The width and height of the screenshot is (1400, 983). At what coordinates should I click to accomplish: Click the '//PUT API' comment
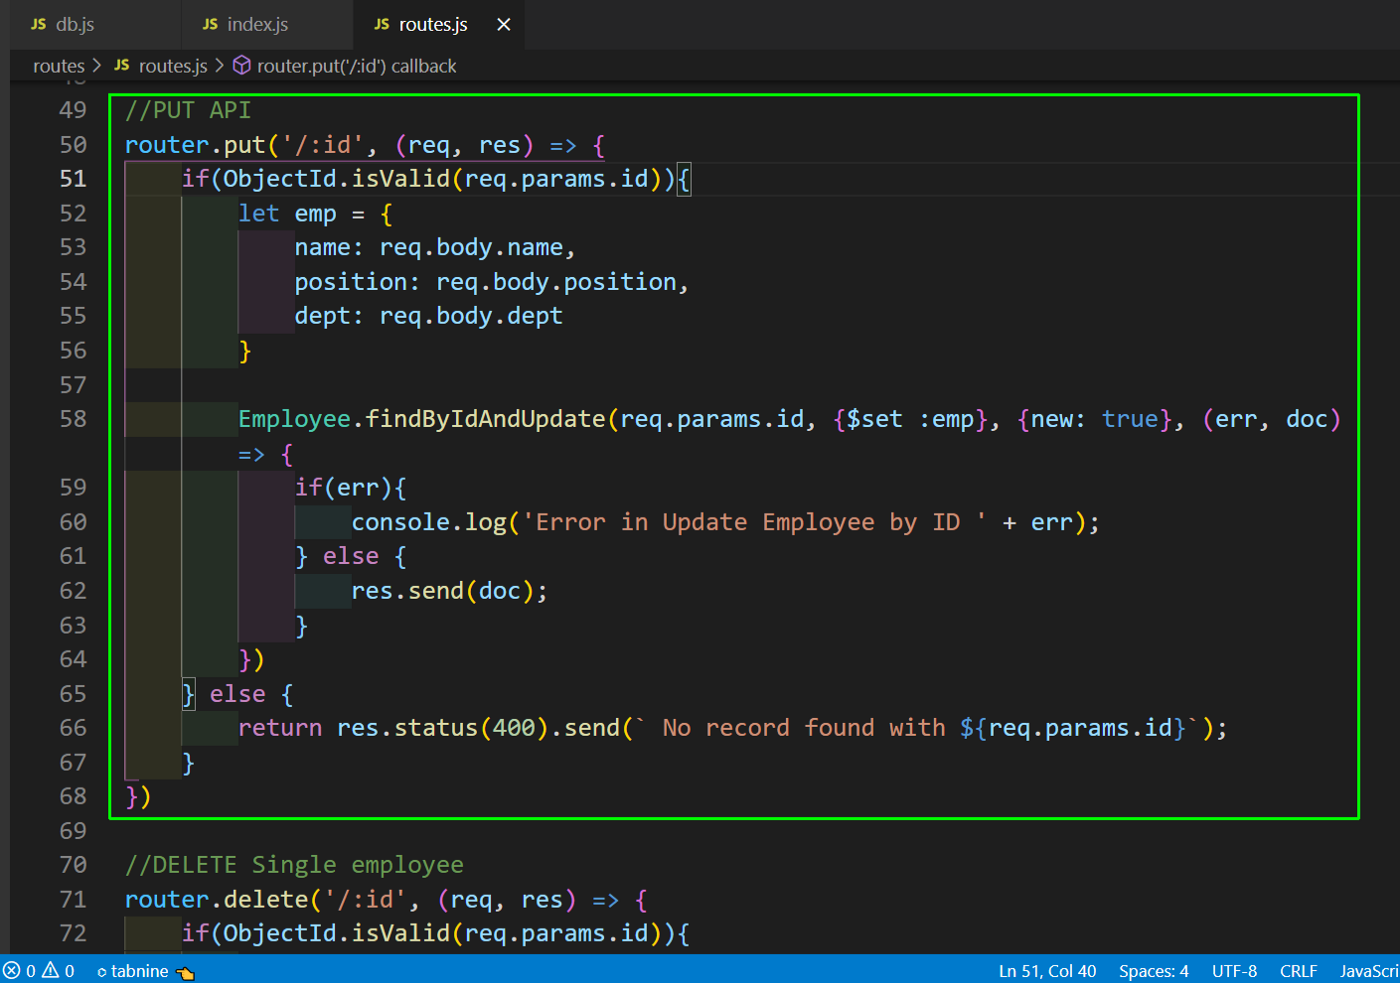tap(188, 110)
